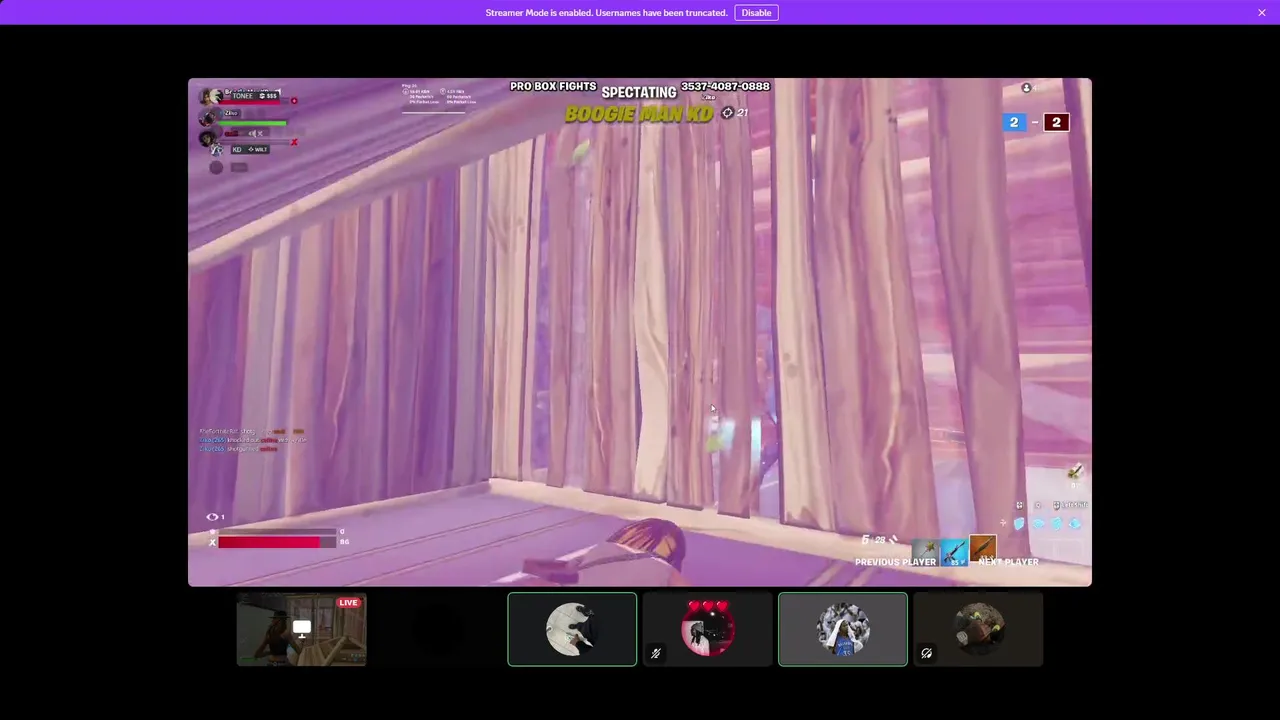Click the Streamer Mode enabled notice text
The height and width of the screenshot is (720, 1280).
pos(606,13)
